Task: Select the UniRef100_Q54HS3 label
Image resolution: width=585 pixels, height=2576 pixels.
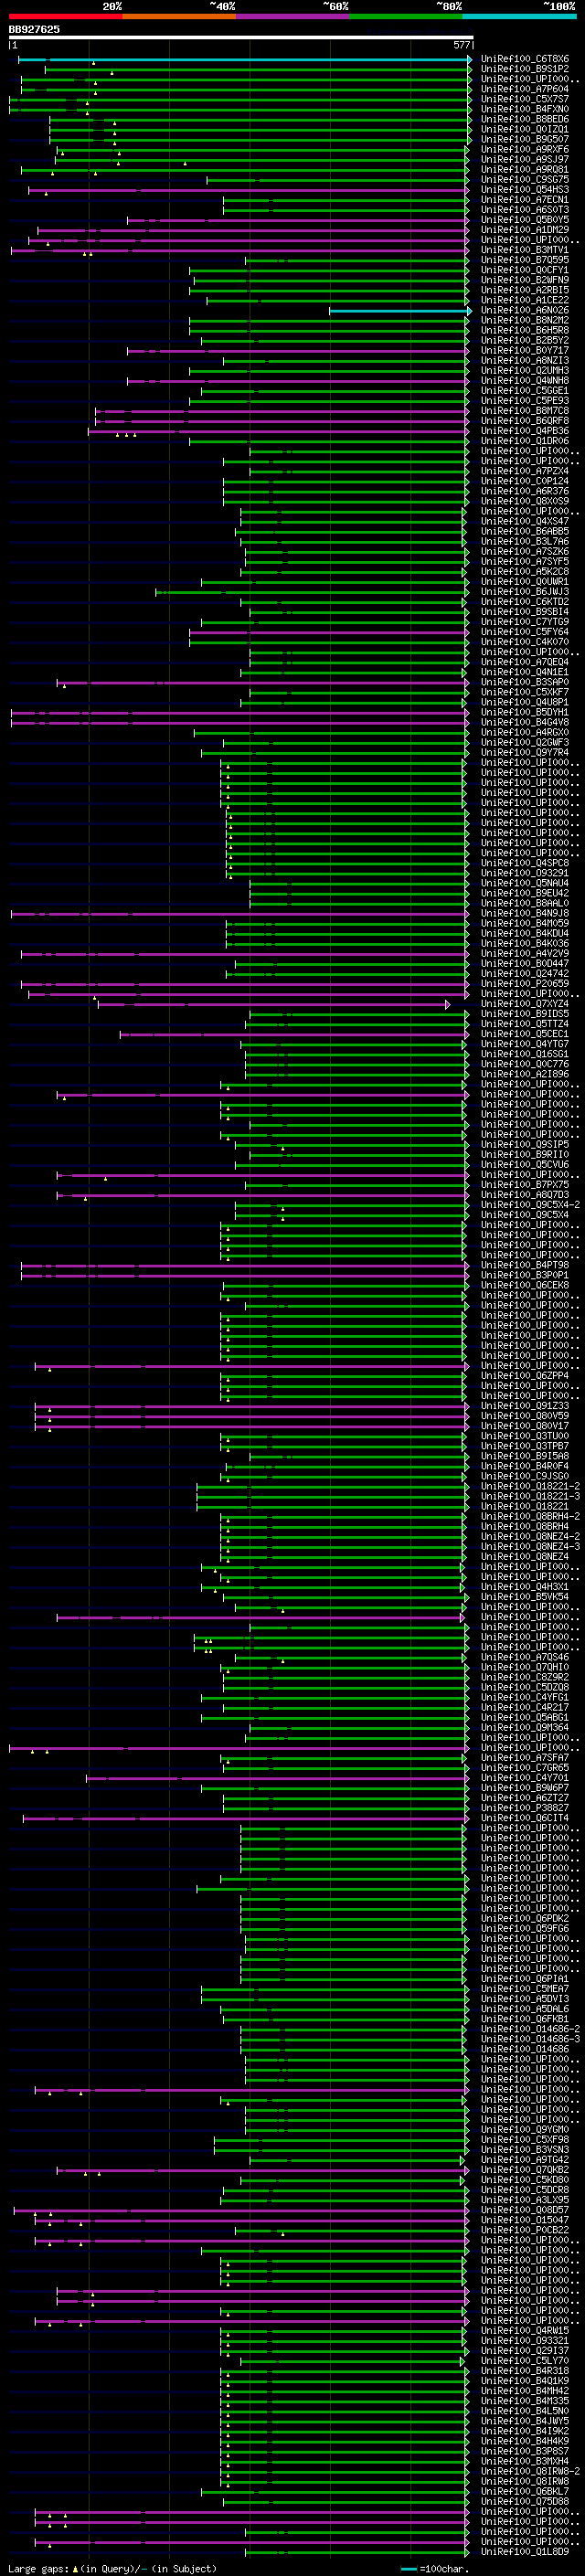Action: coord(525,190)
